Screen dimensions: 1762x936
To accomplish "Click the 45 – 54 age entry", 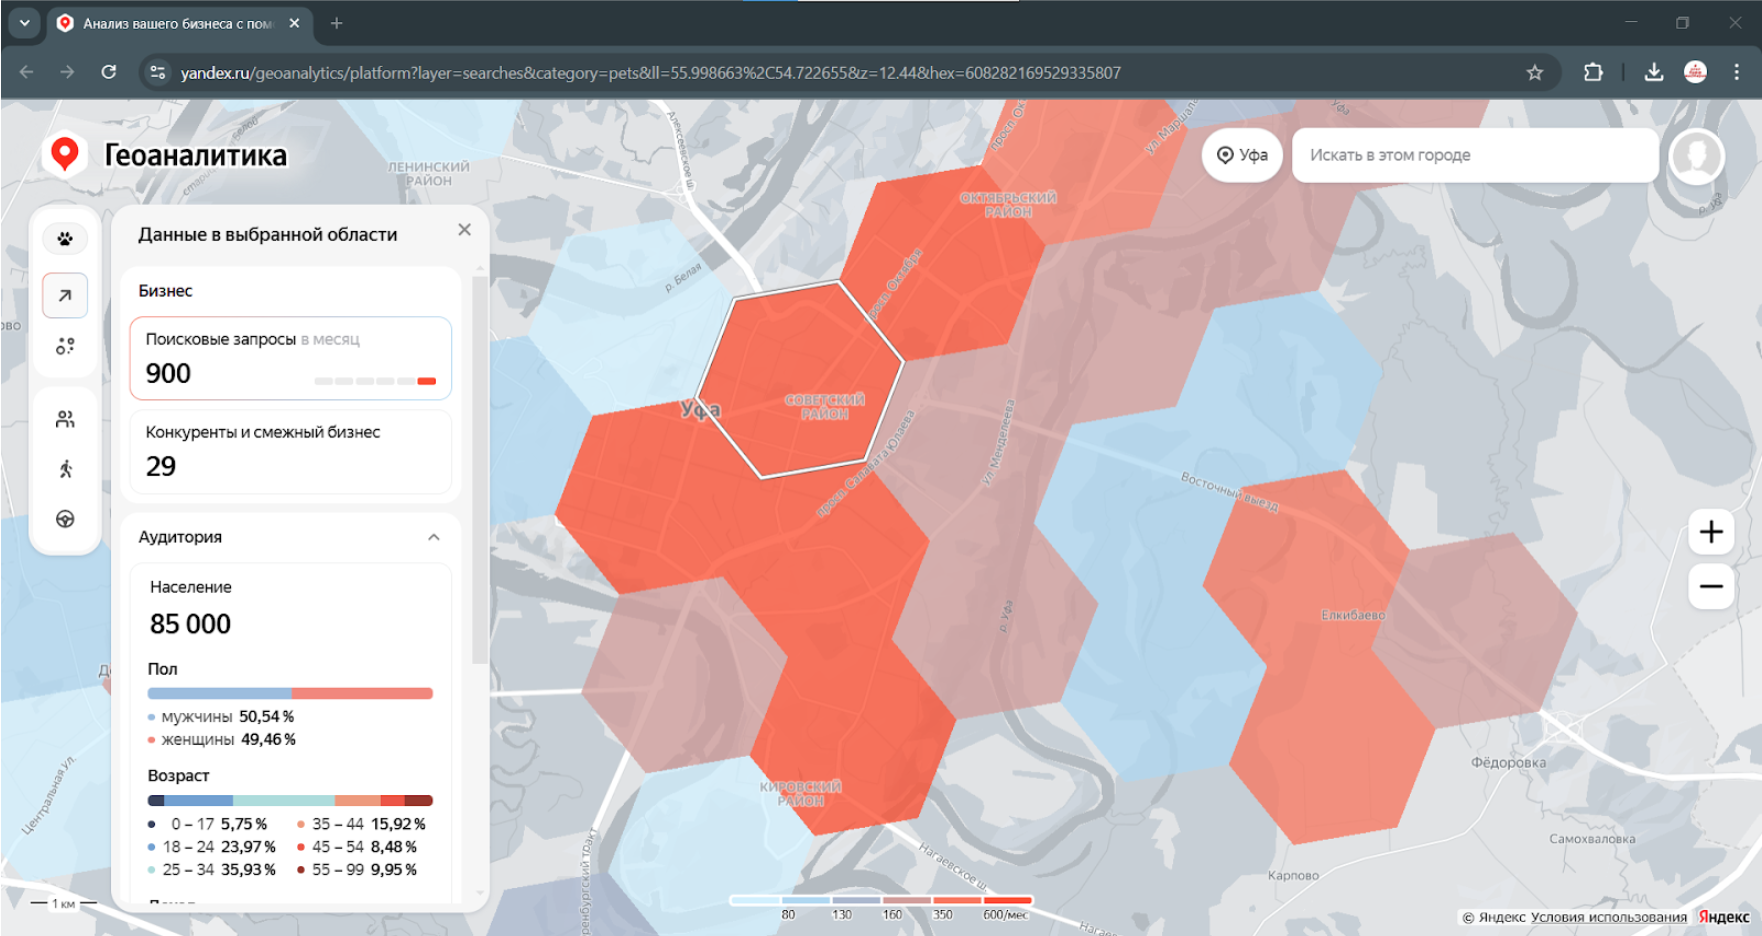I will pyautogui.click(x=358, y=847).
